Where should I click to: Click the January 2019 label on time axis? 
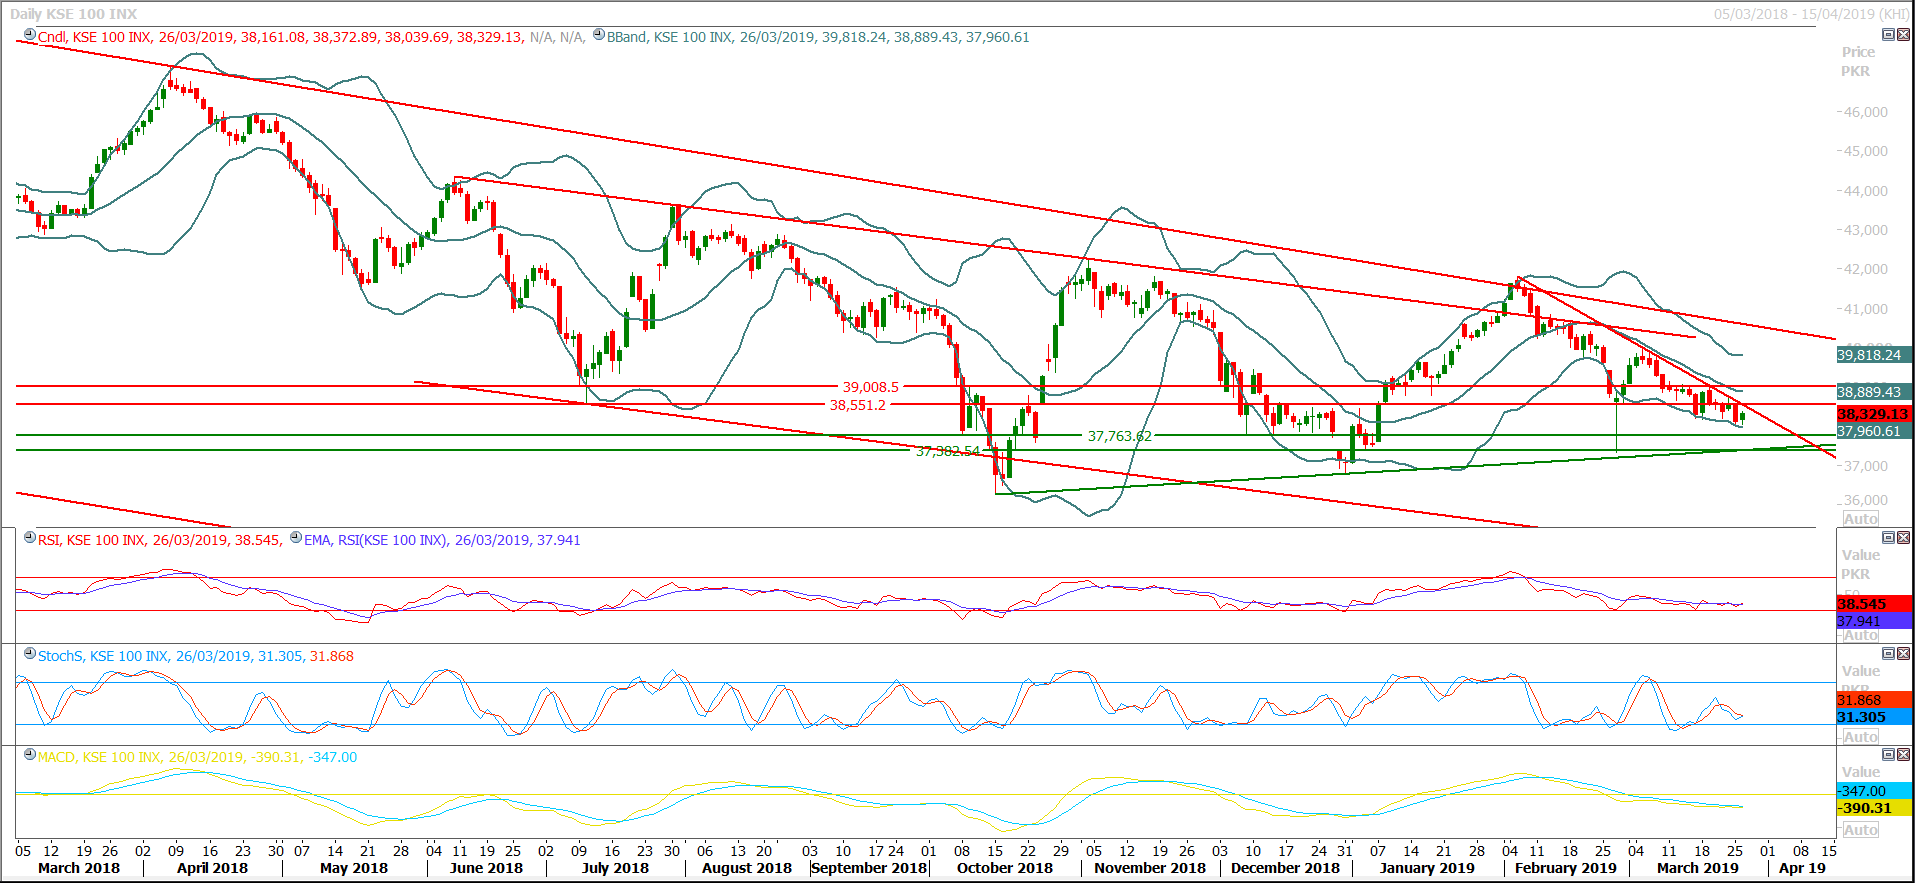click(x=1427, y=868)
